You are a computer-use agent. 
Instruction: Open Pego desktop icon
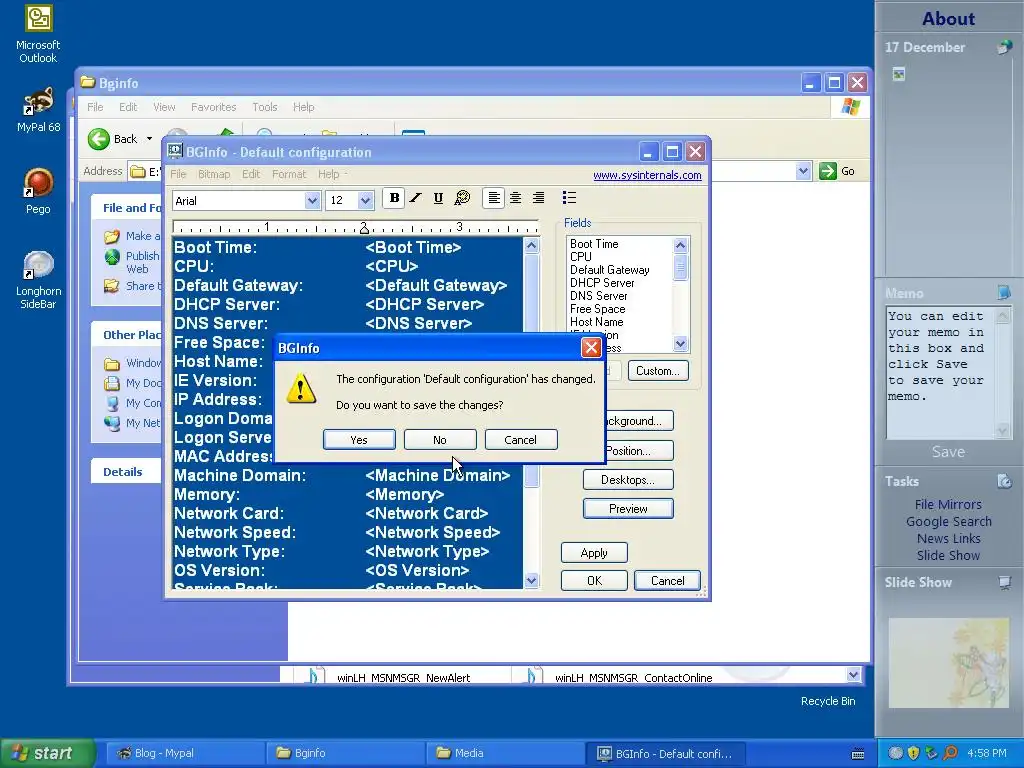(38, 191)
